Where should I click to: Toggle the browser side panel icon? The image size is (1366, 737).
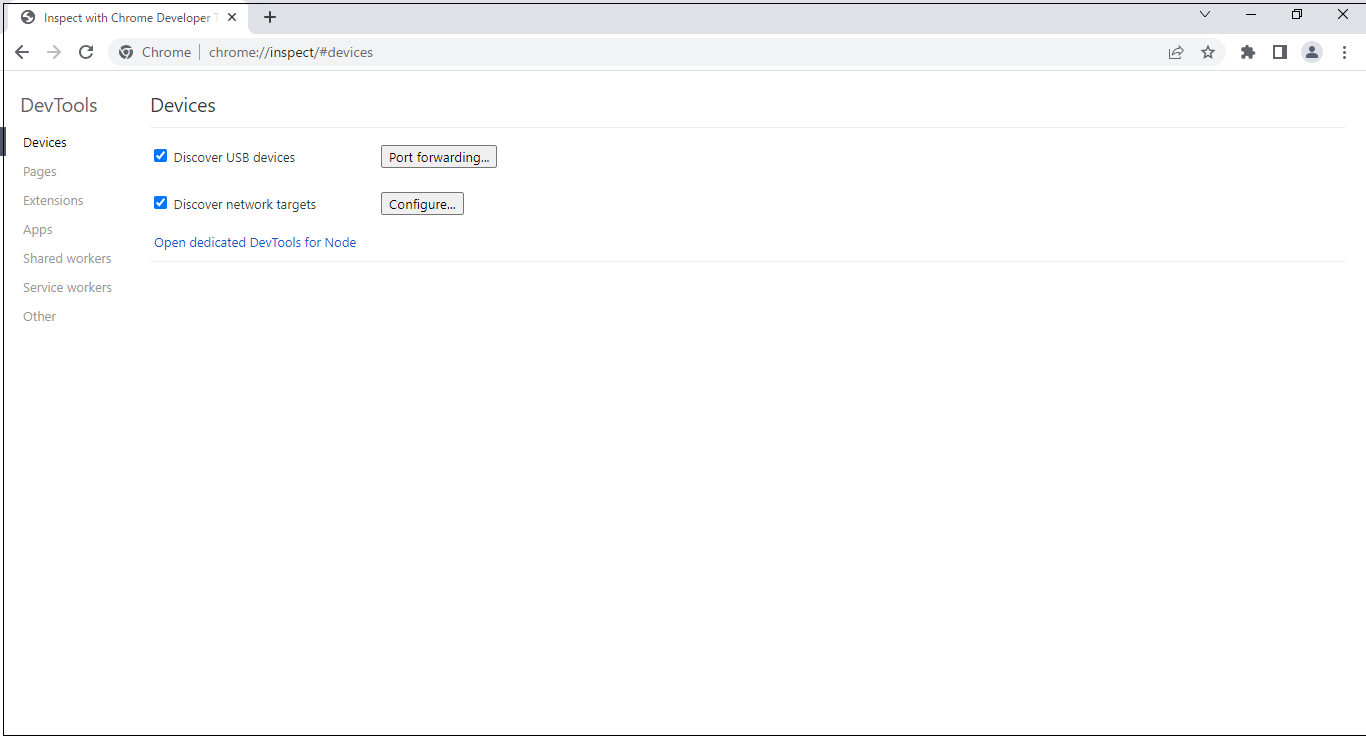[x=1279, y=52]
